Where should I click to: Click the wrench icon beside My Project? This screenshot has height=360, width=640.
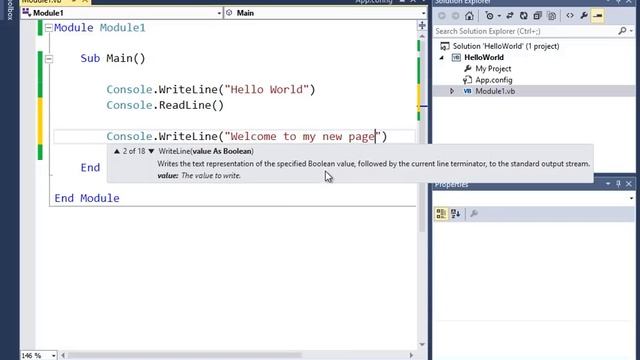(x=468, y=69)
